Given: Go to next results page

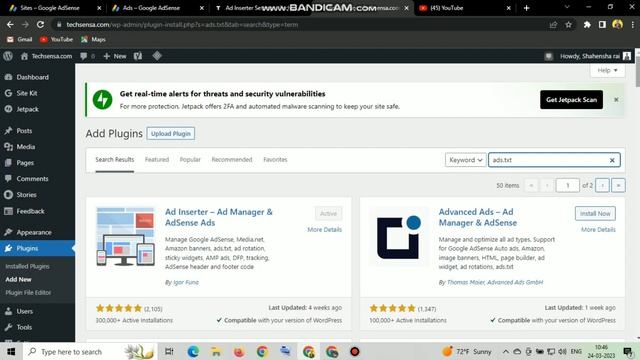Looking at the screenshot, I should point(602,185).
